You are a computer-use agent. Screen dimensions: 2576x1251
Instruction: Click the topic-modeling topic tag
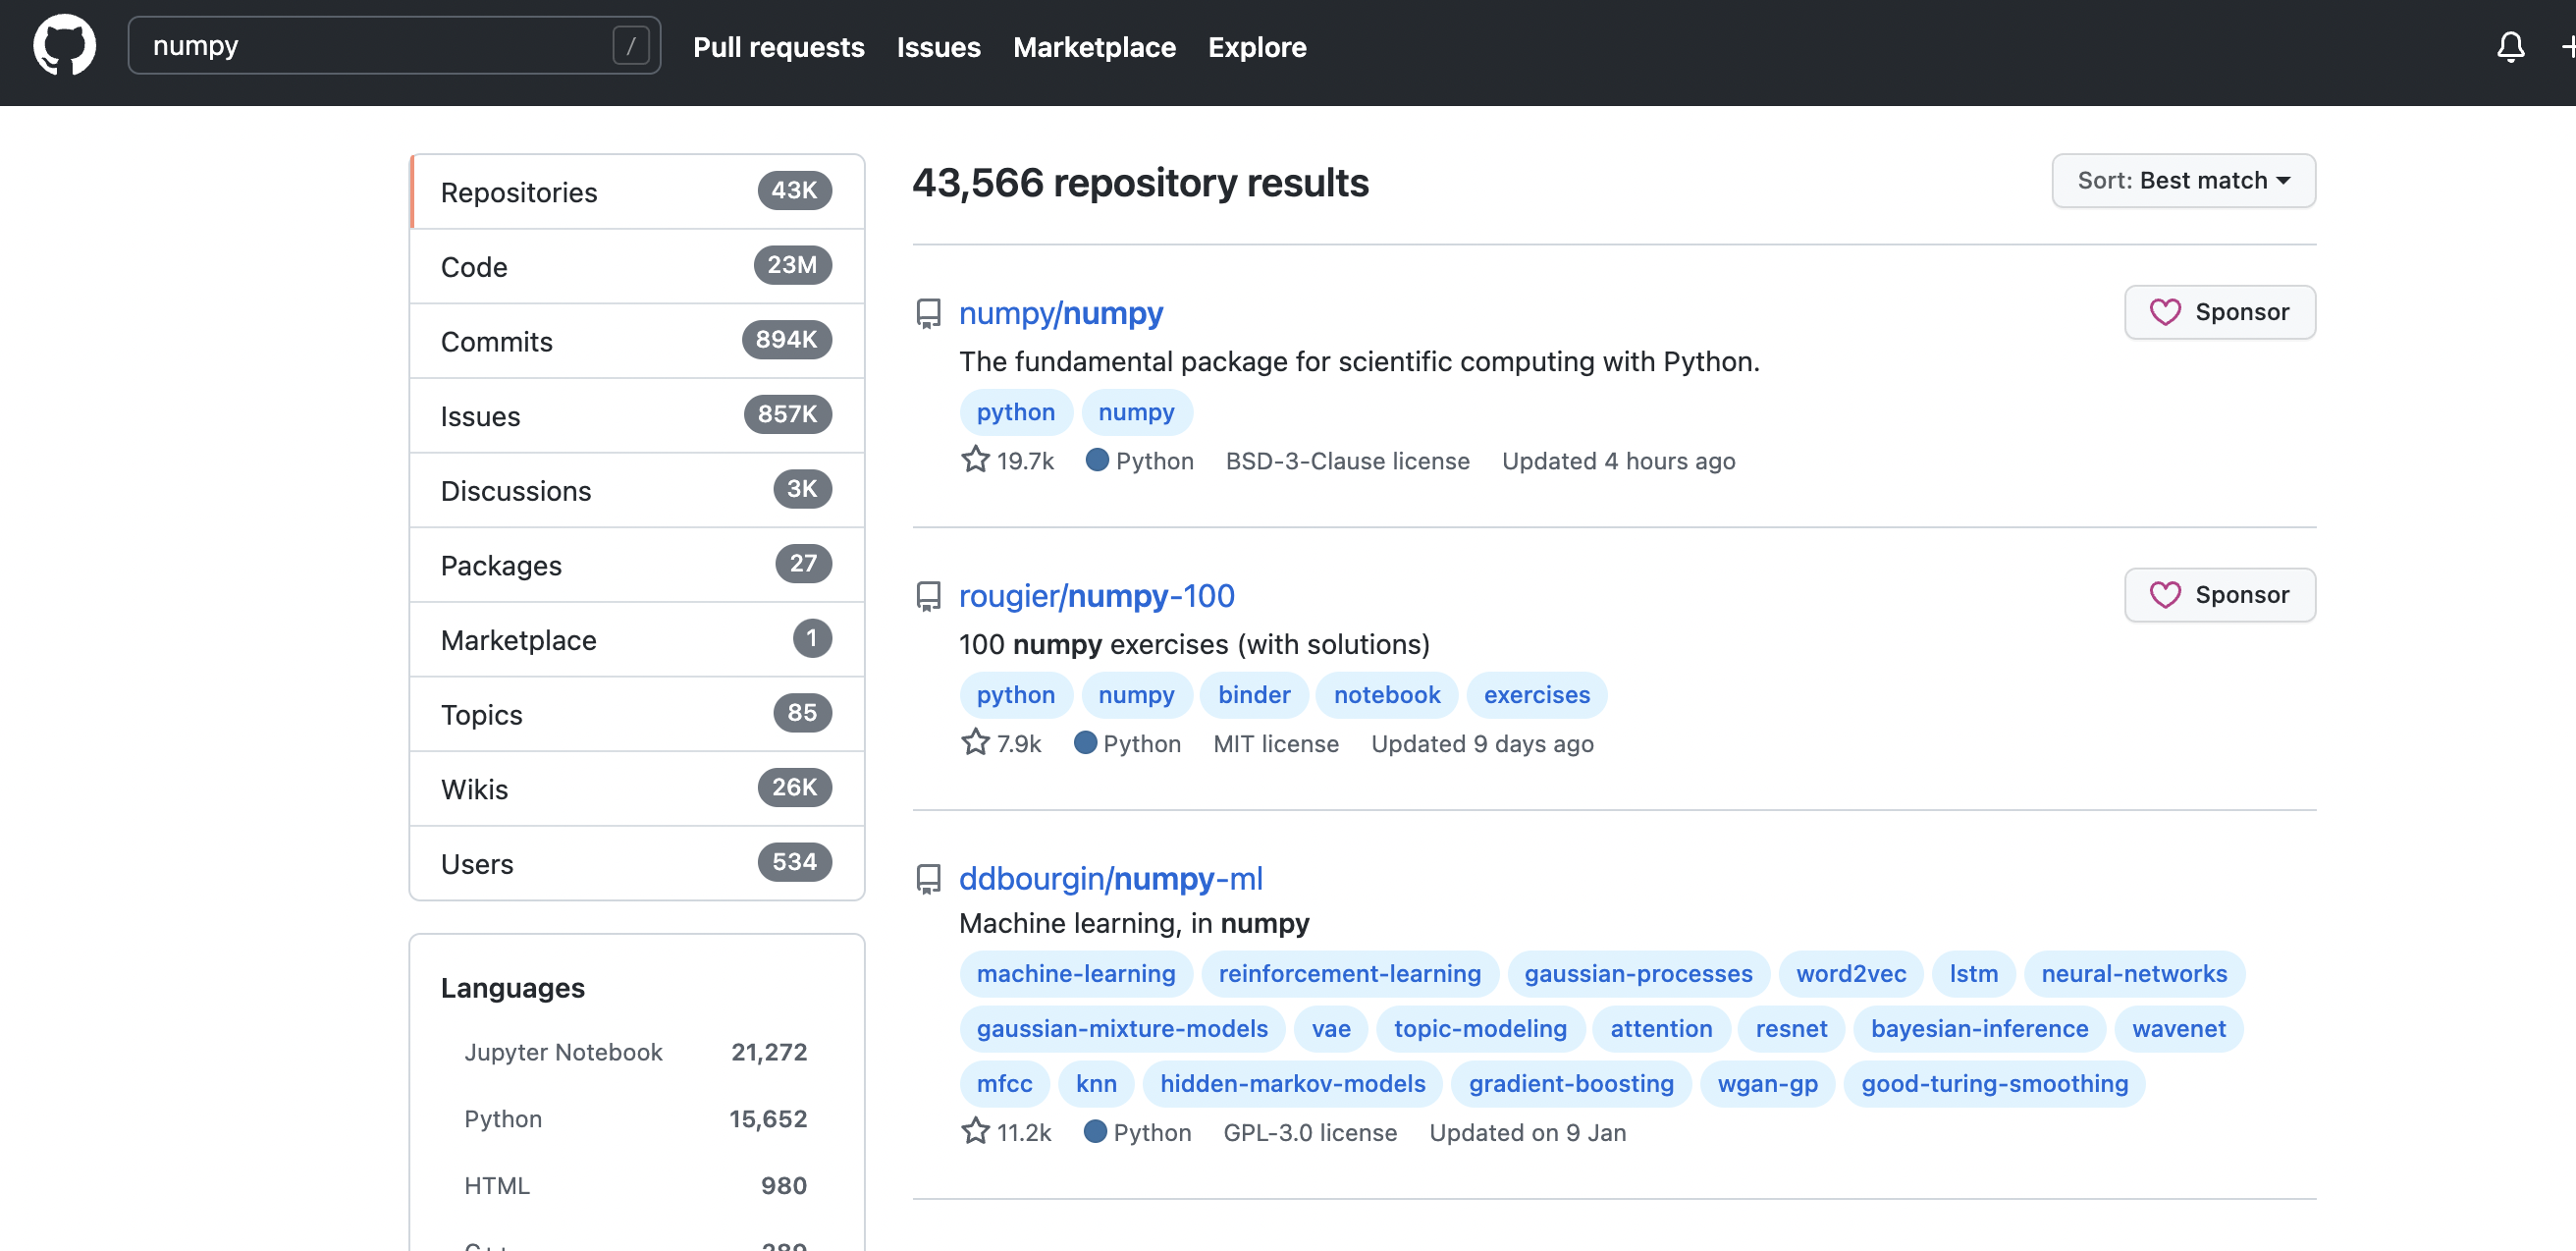coord(1480,1029)
